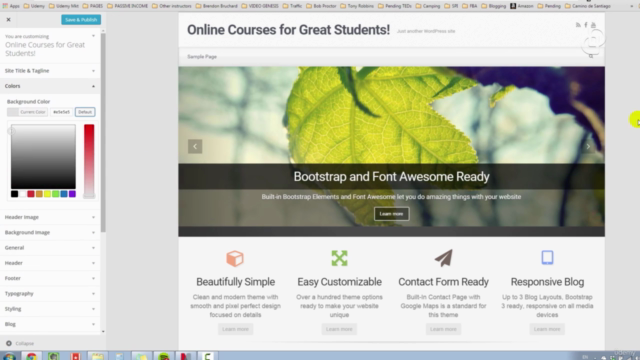Expand the Blog section
640x360 pixels.
pyautogui.click(x=50, y=324)
